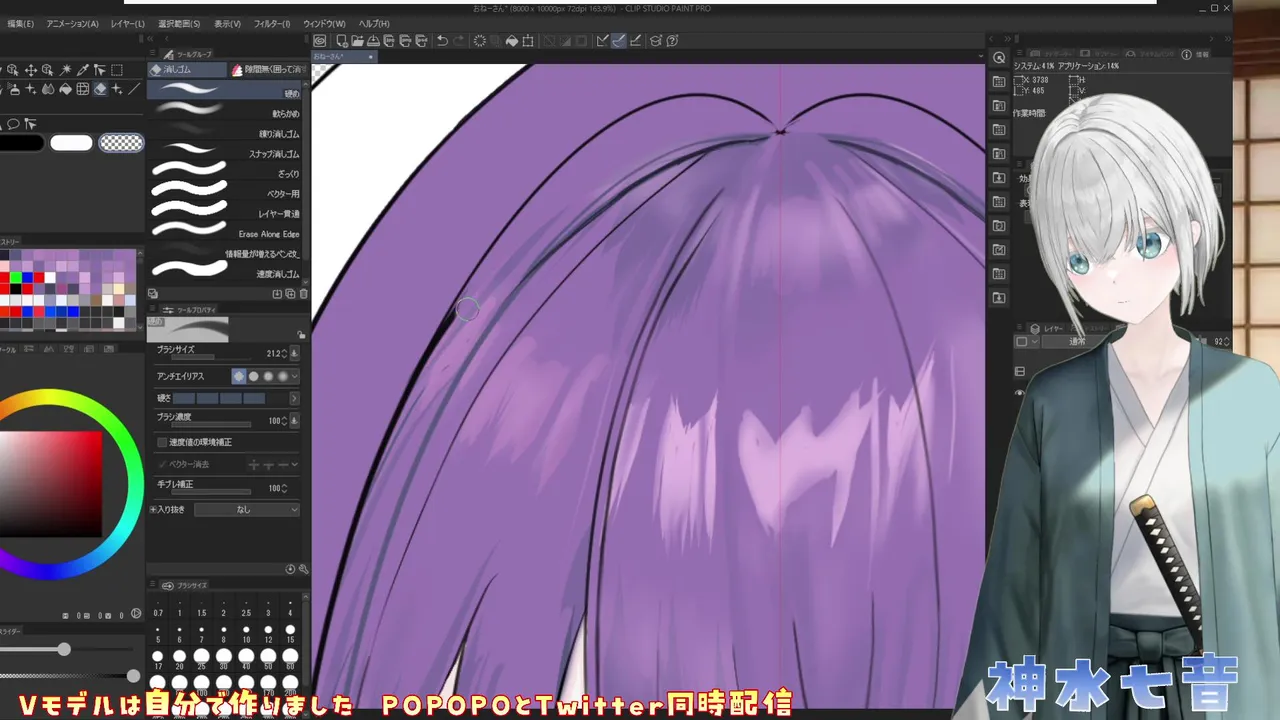
Task: Open a file via folder icon
Action: click(x=358, y=41)
